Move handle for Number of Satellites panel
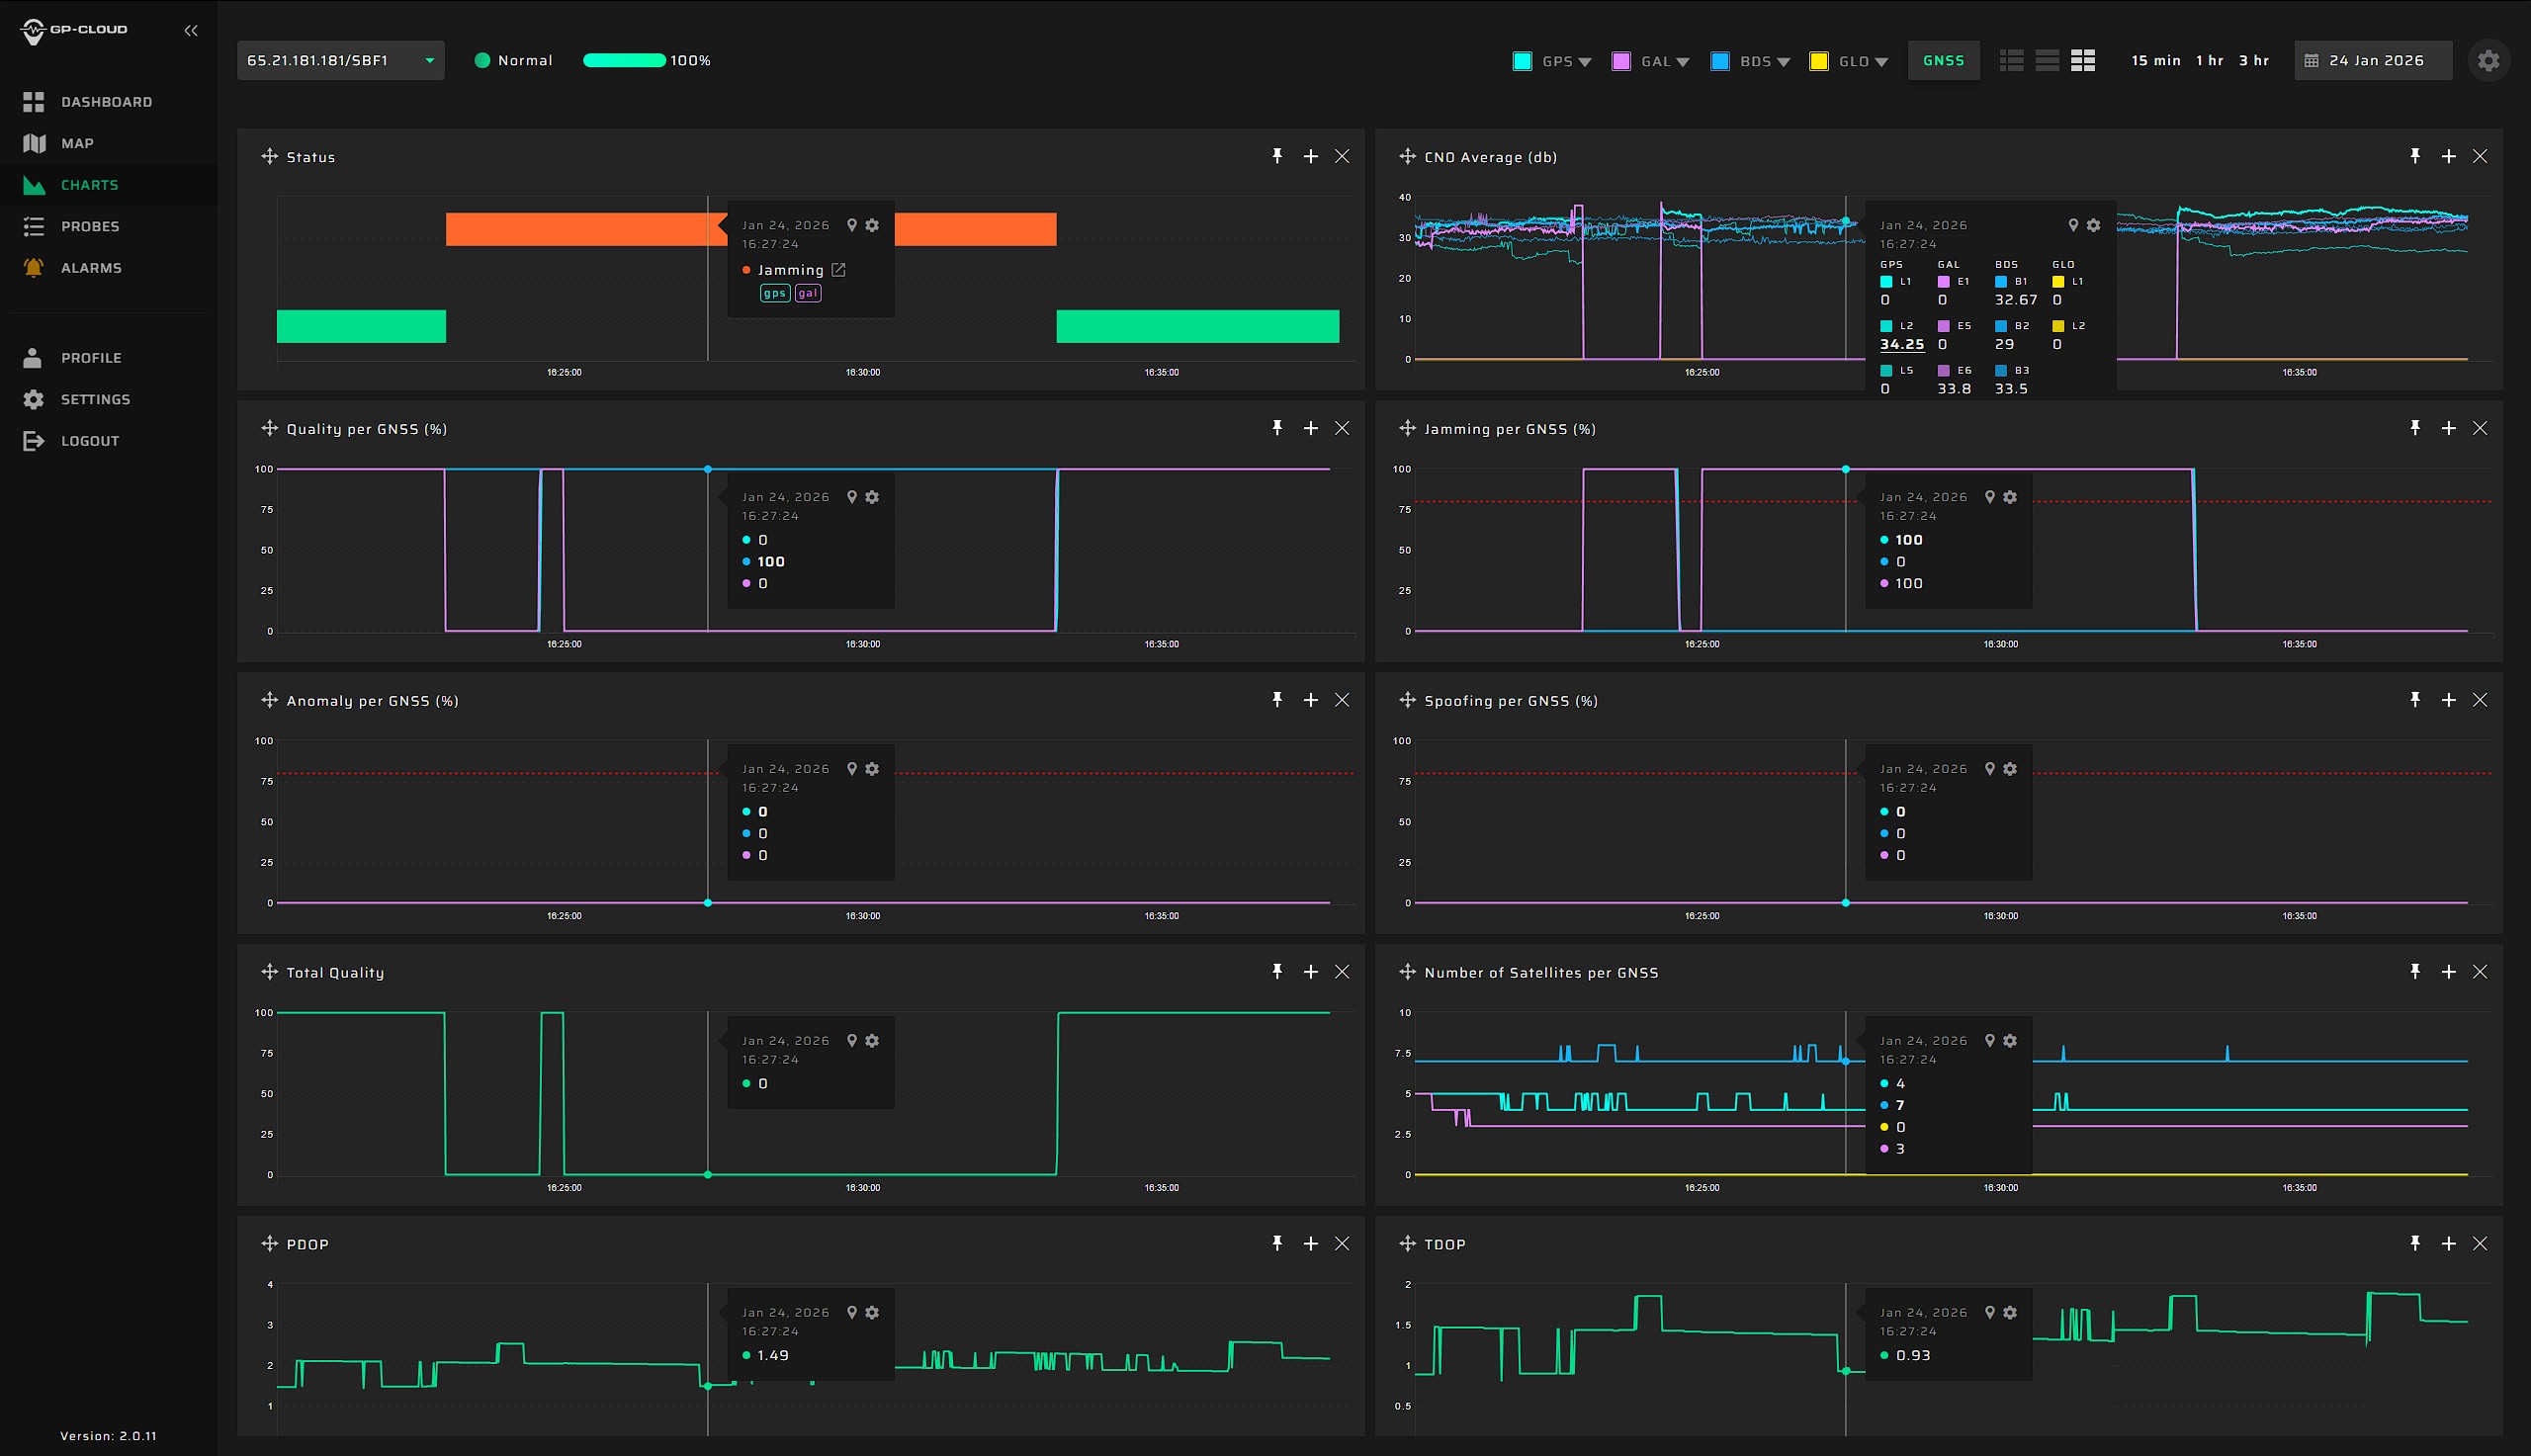Viewport: 2531px width, 1456px height. [1407, 972]
